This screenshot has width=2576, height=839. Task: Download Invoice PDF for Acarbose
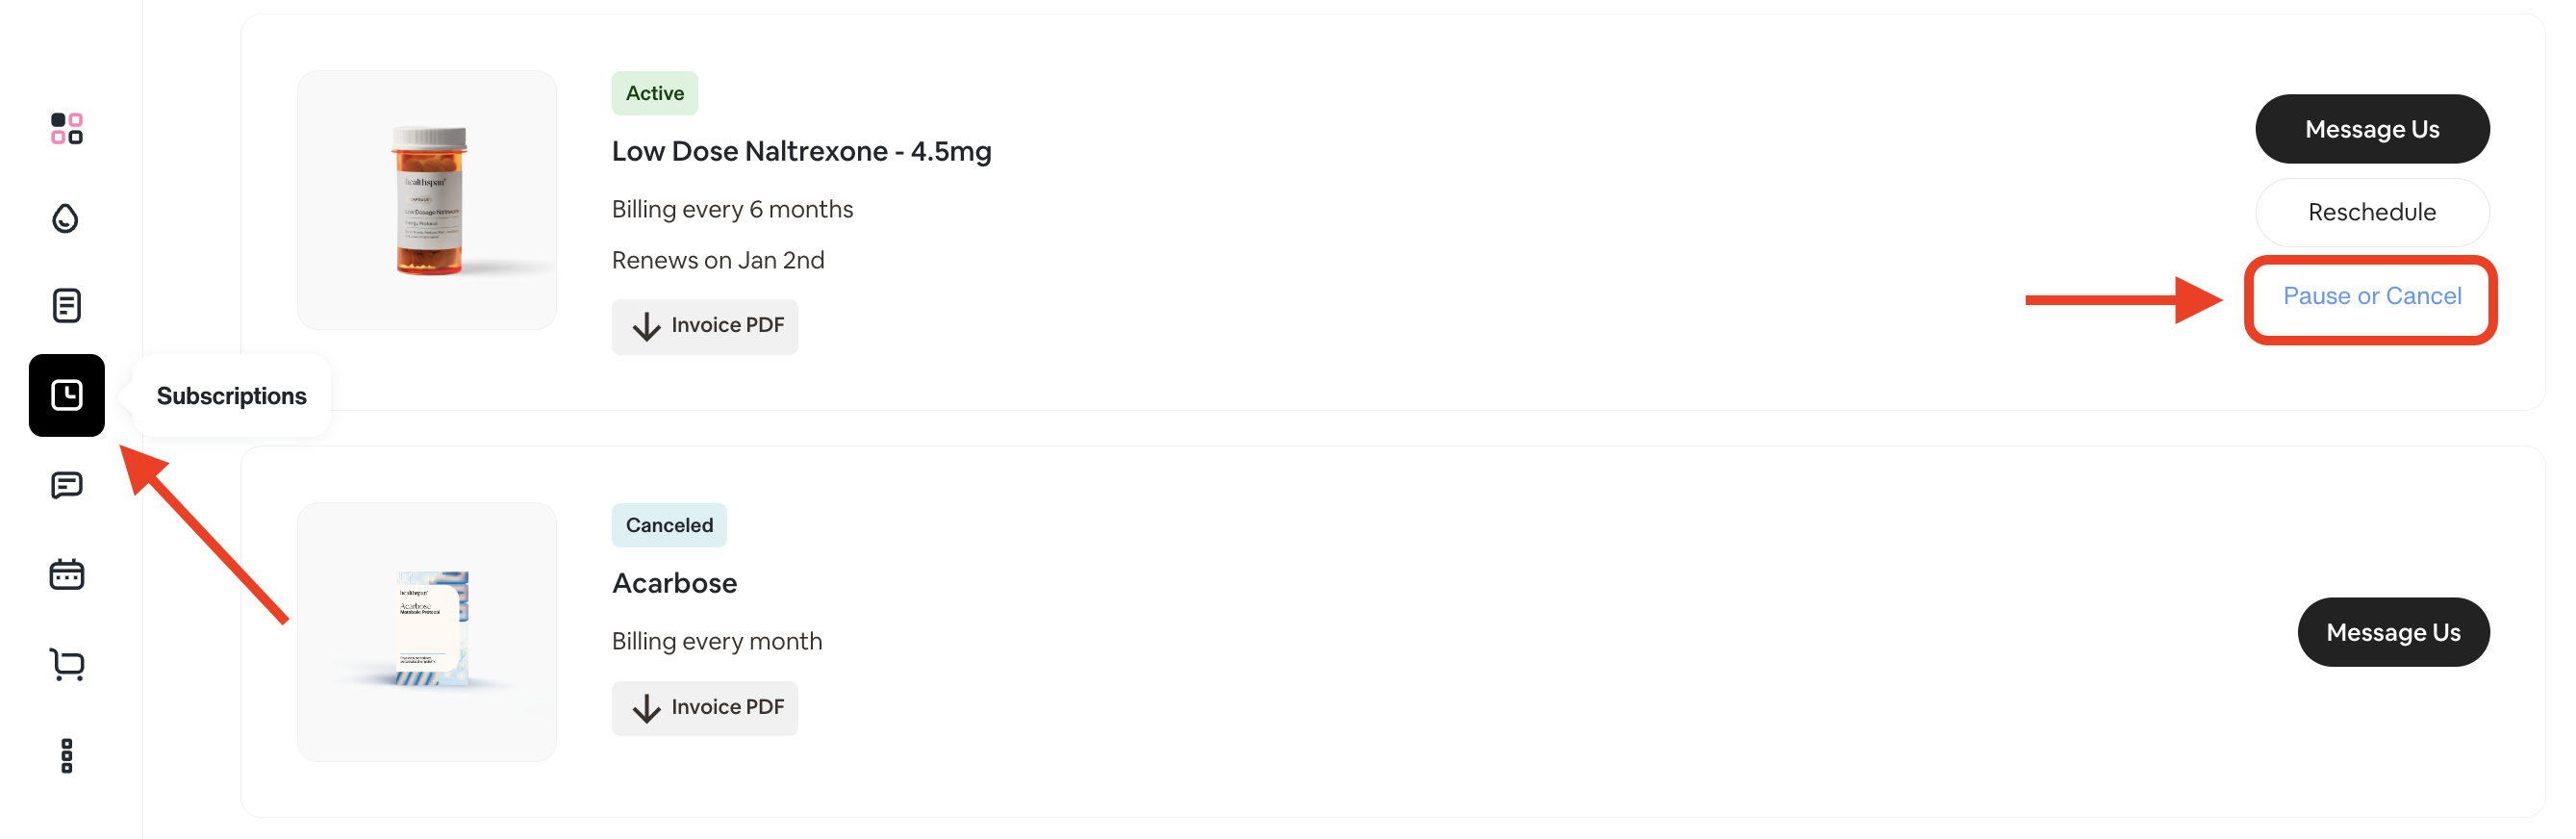coord(704,707)
